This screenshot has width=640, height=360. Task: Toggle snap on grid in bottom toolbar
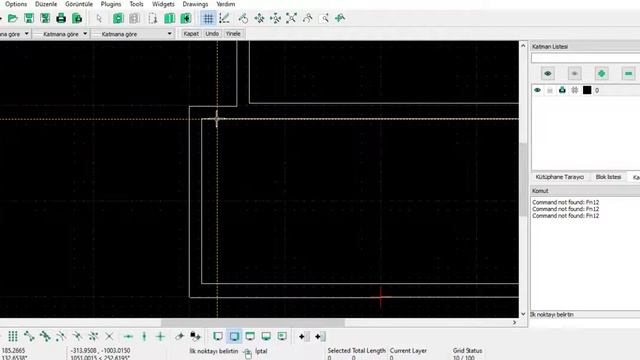point(13,336)
